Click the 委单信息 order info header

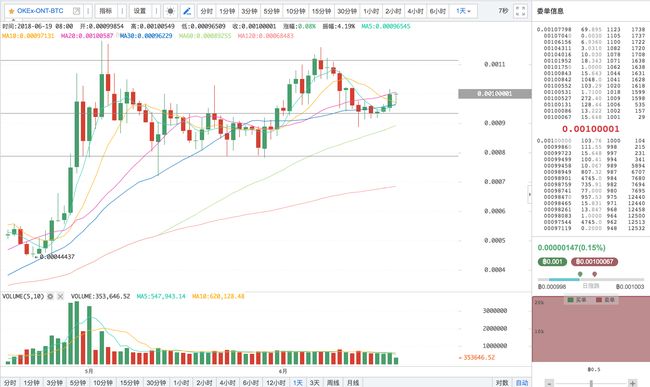pyautogui.click(x=550, y=11)
